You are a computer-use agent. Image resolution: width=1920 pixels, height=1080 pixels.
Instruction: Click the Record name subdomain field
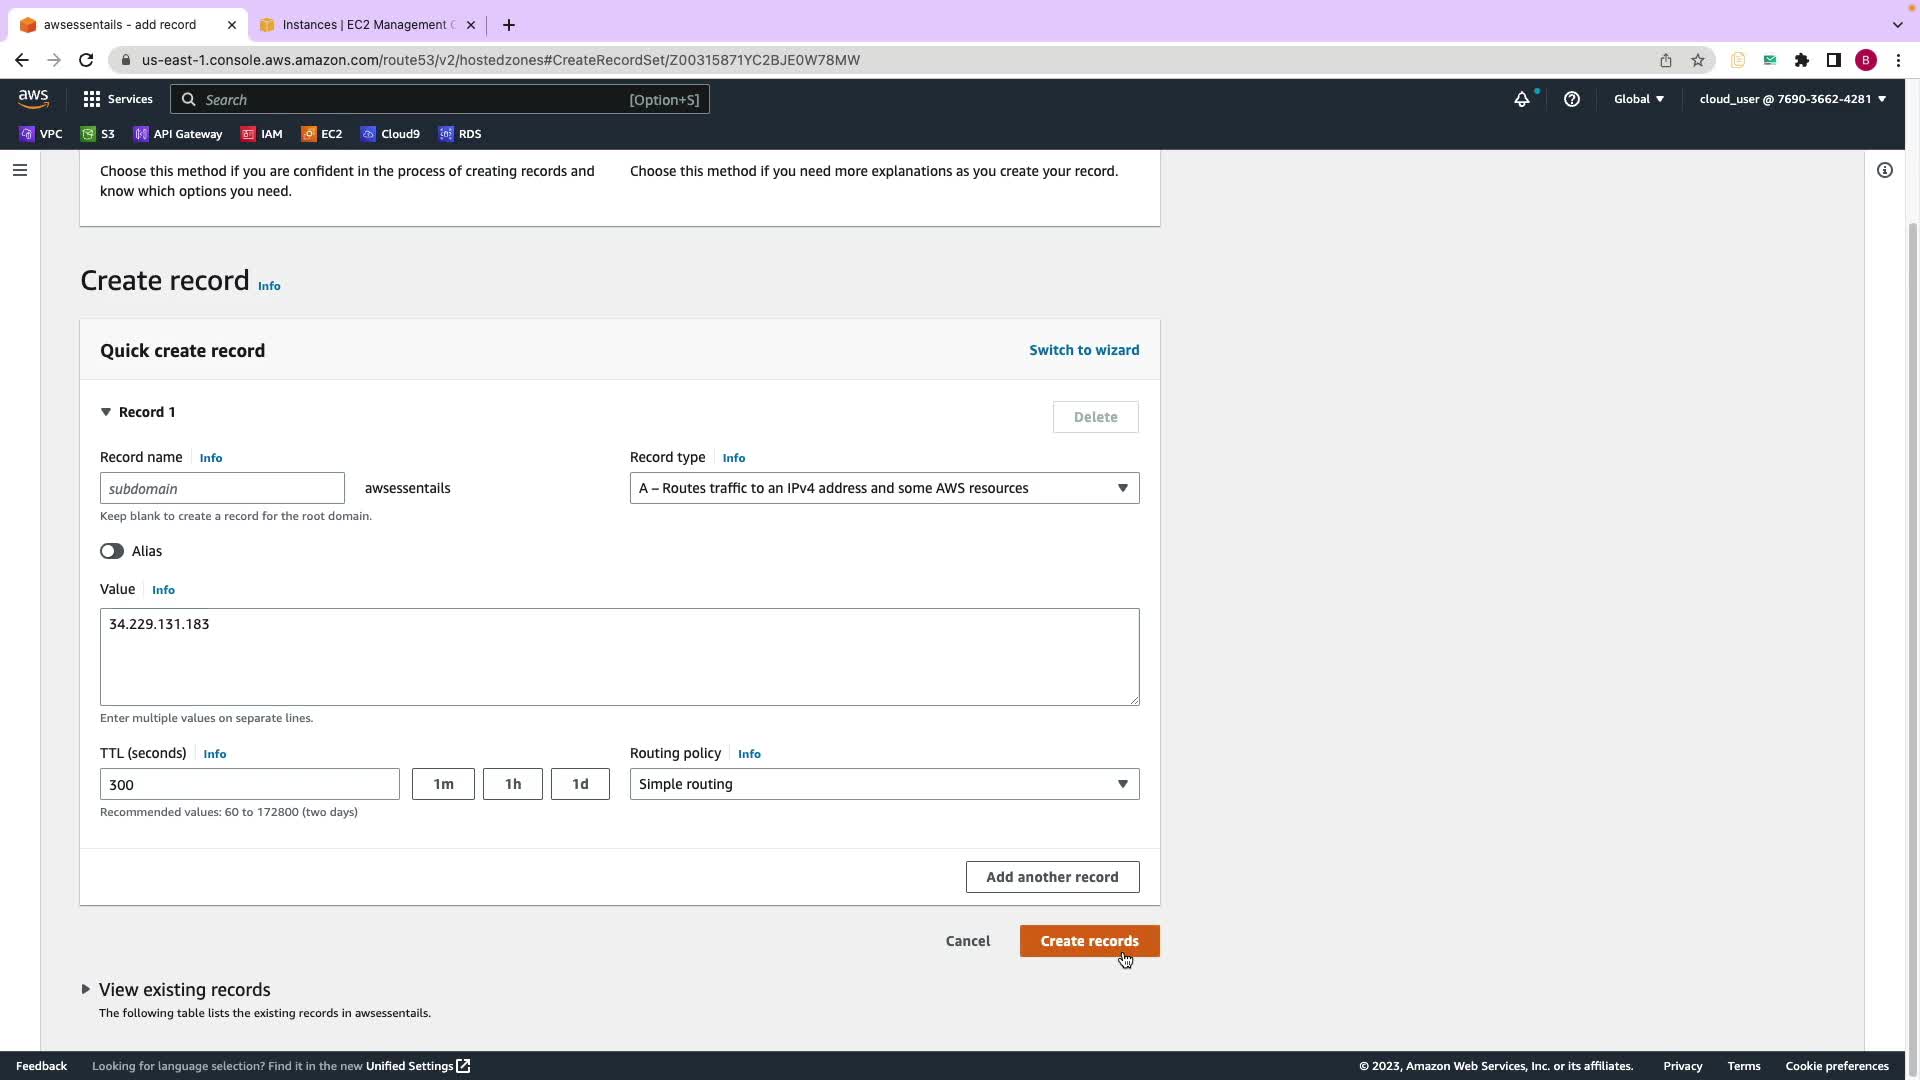222,488
